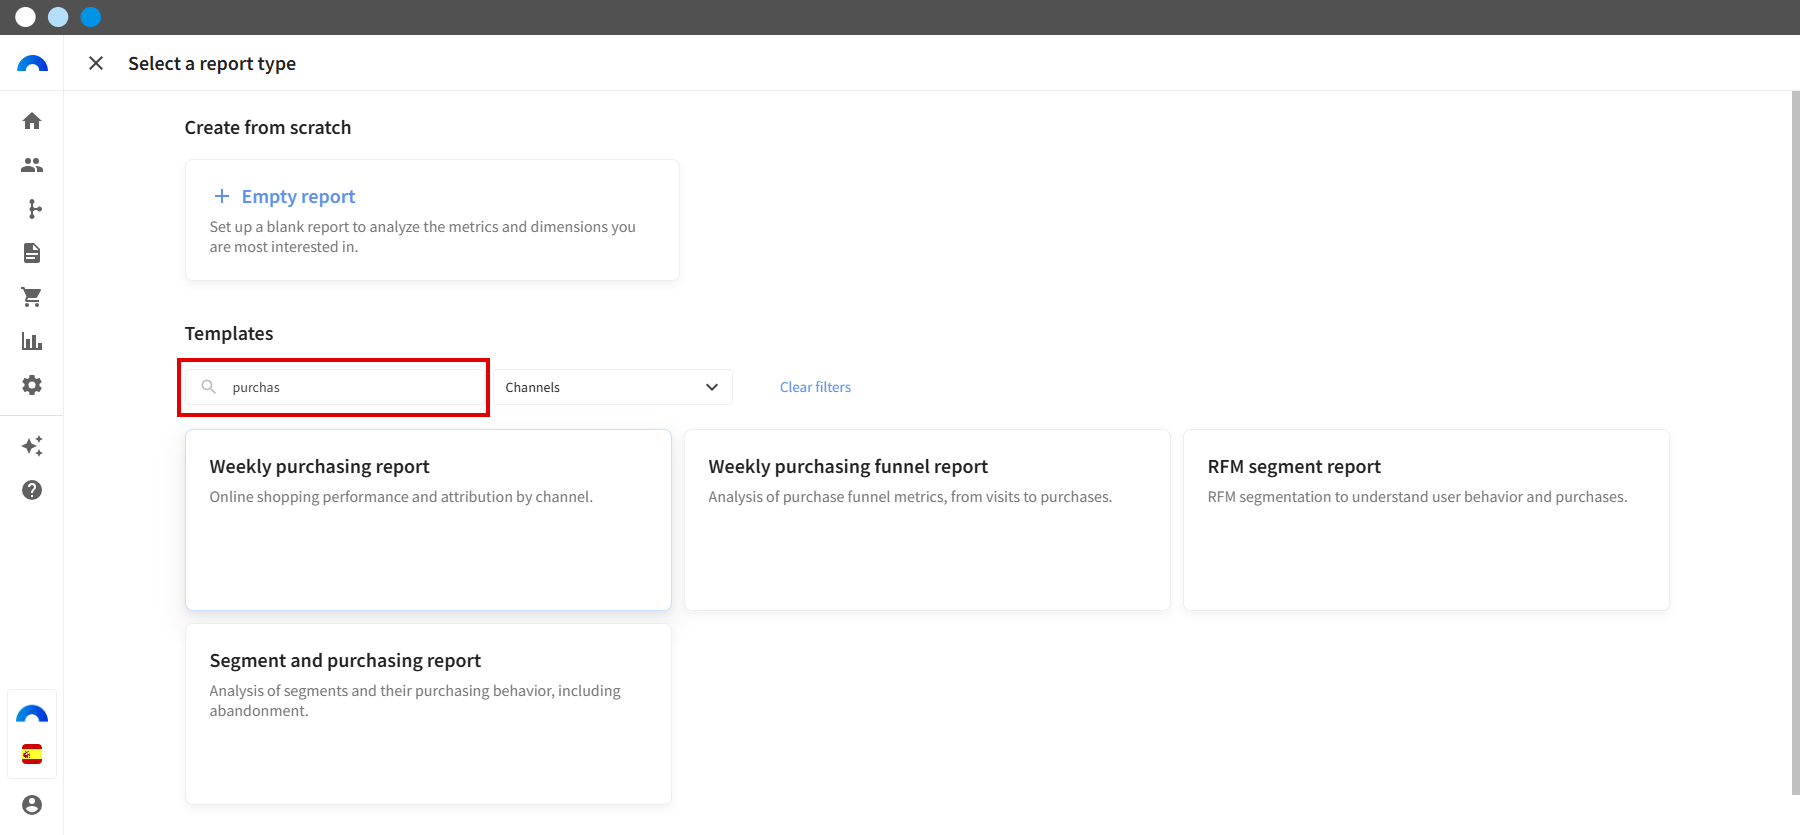Create an Empty report from scratch
This screenshot has height=835, width=1800.
(432, 220)
